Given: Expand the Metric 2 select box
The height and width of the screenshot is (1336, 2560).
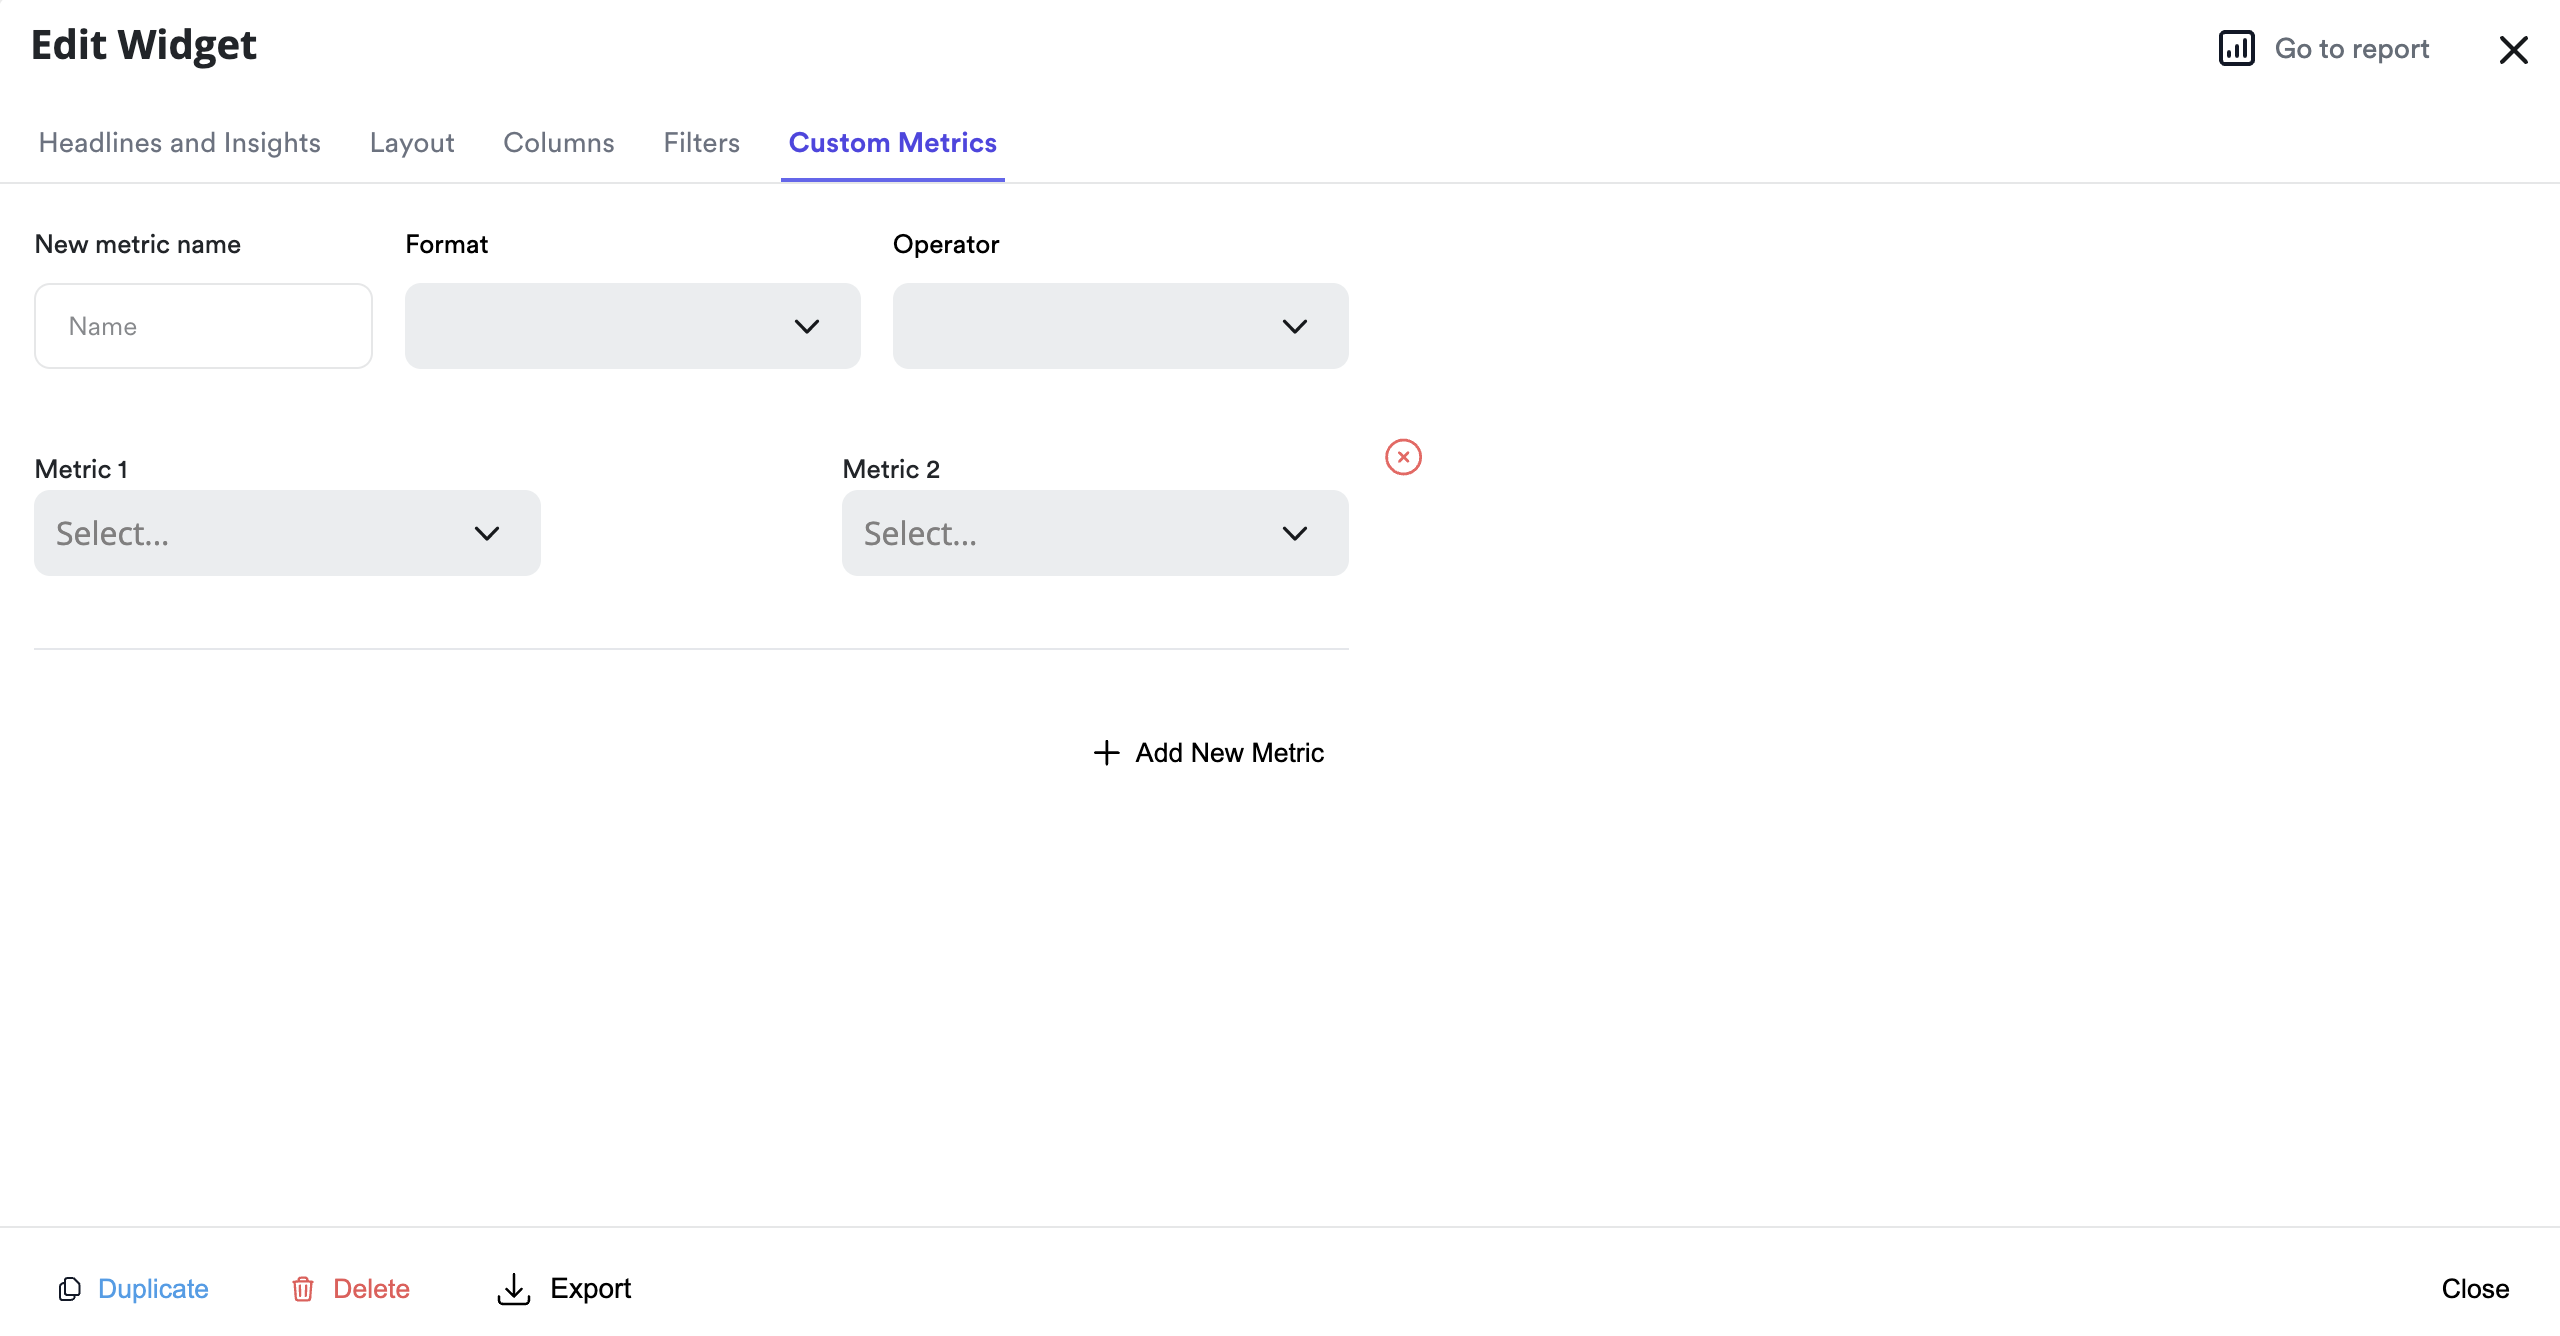Looking at the screenshot, I should pyautogui.click(x=1095, y=533).
